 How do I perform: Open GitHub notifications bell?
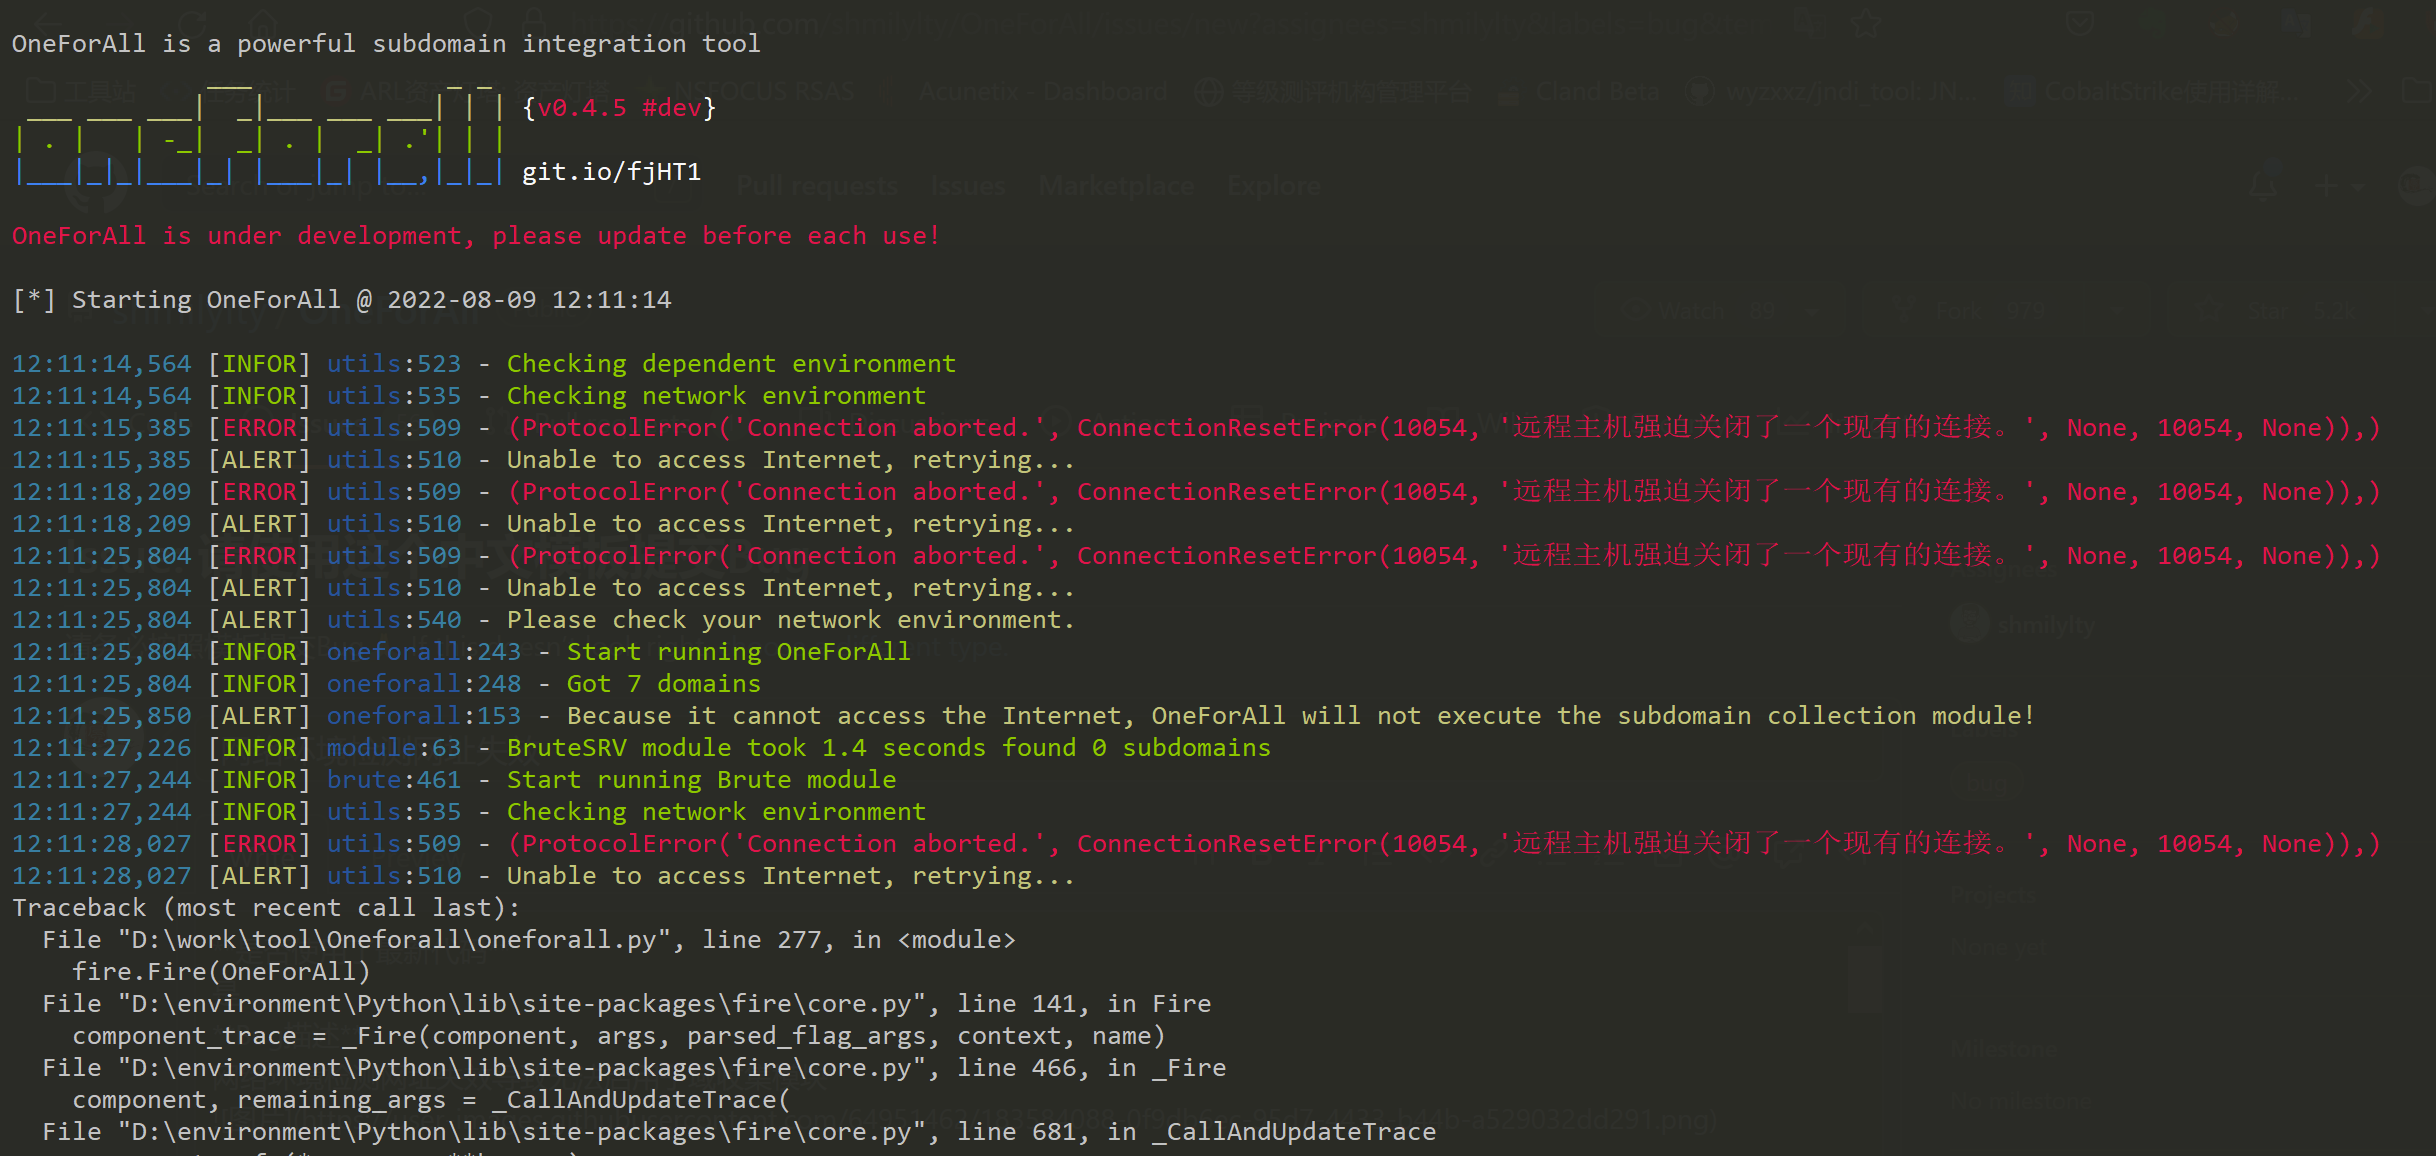point(2264,185)
